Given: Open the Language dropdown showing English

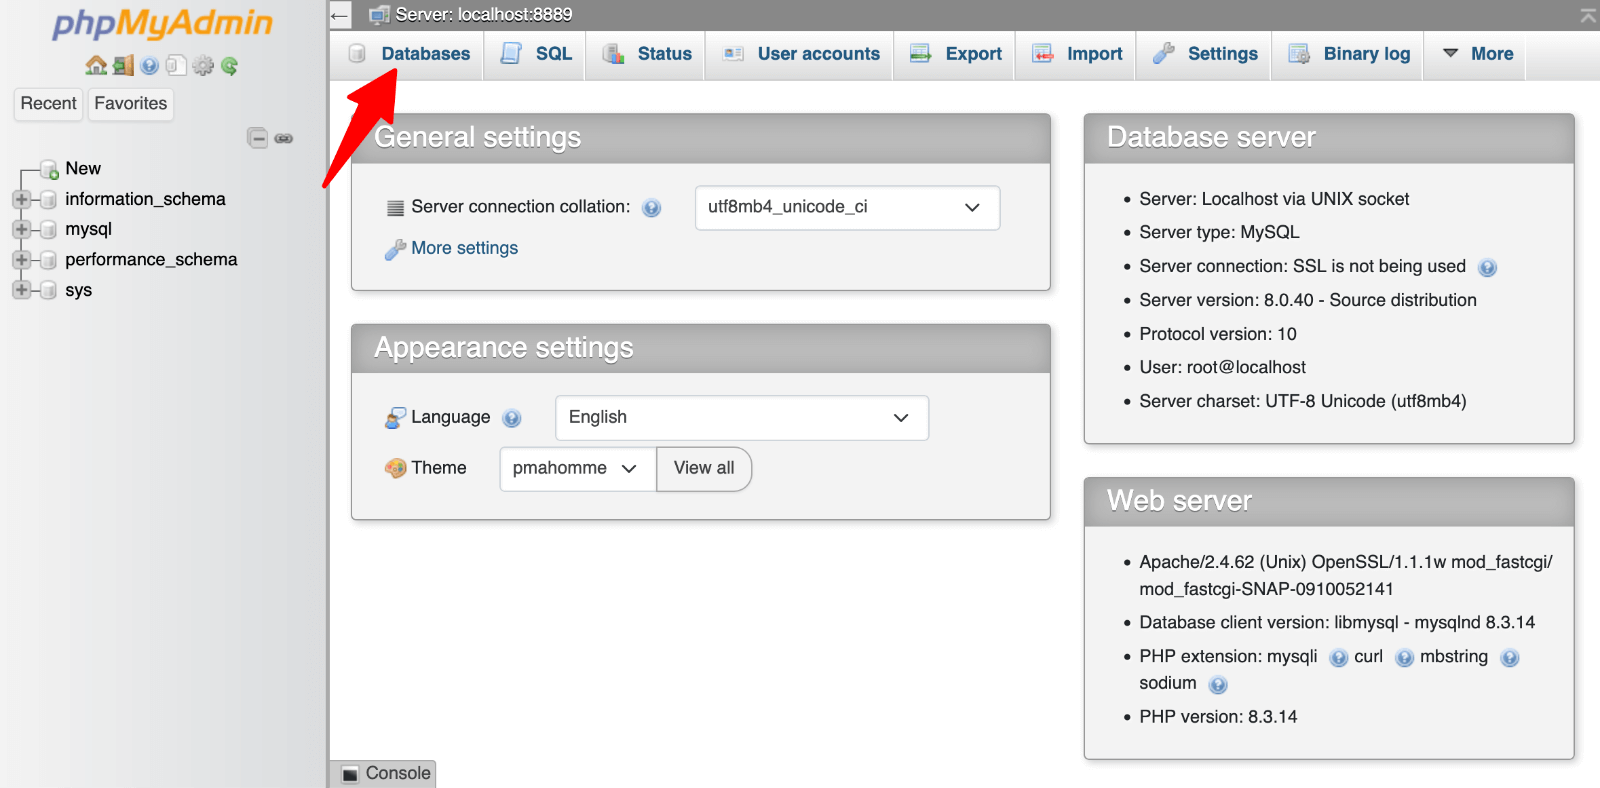Looking at the screenshot, I should click(742, 418).
